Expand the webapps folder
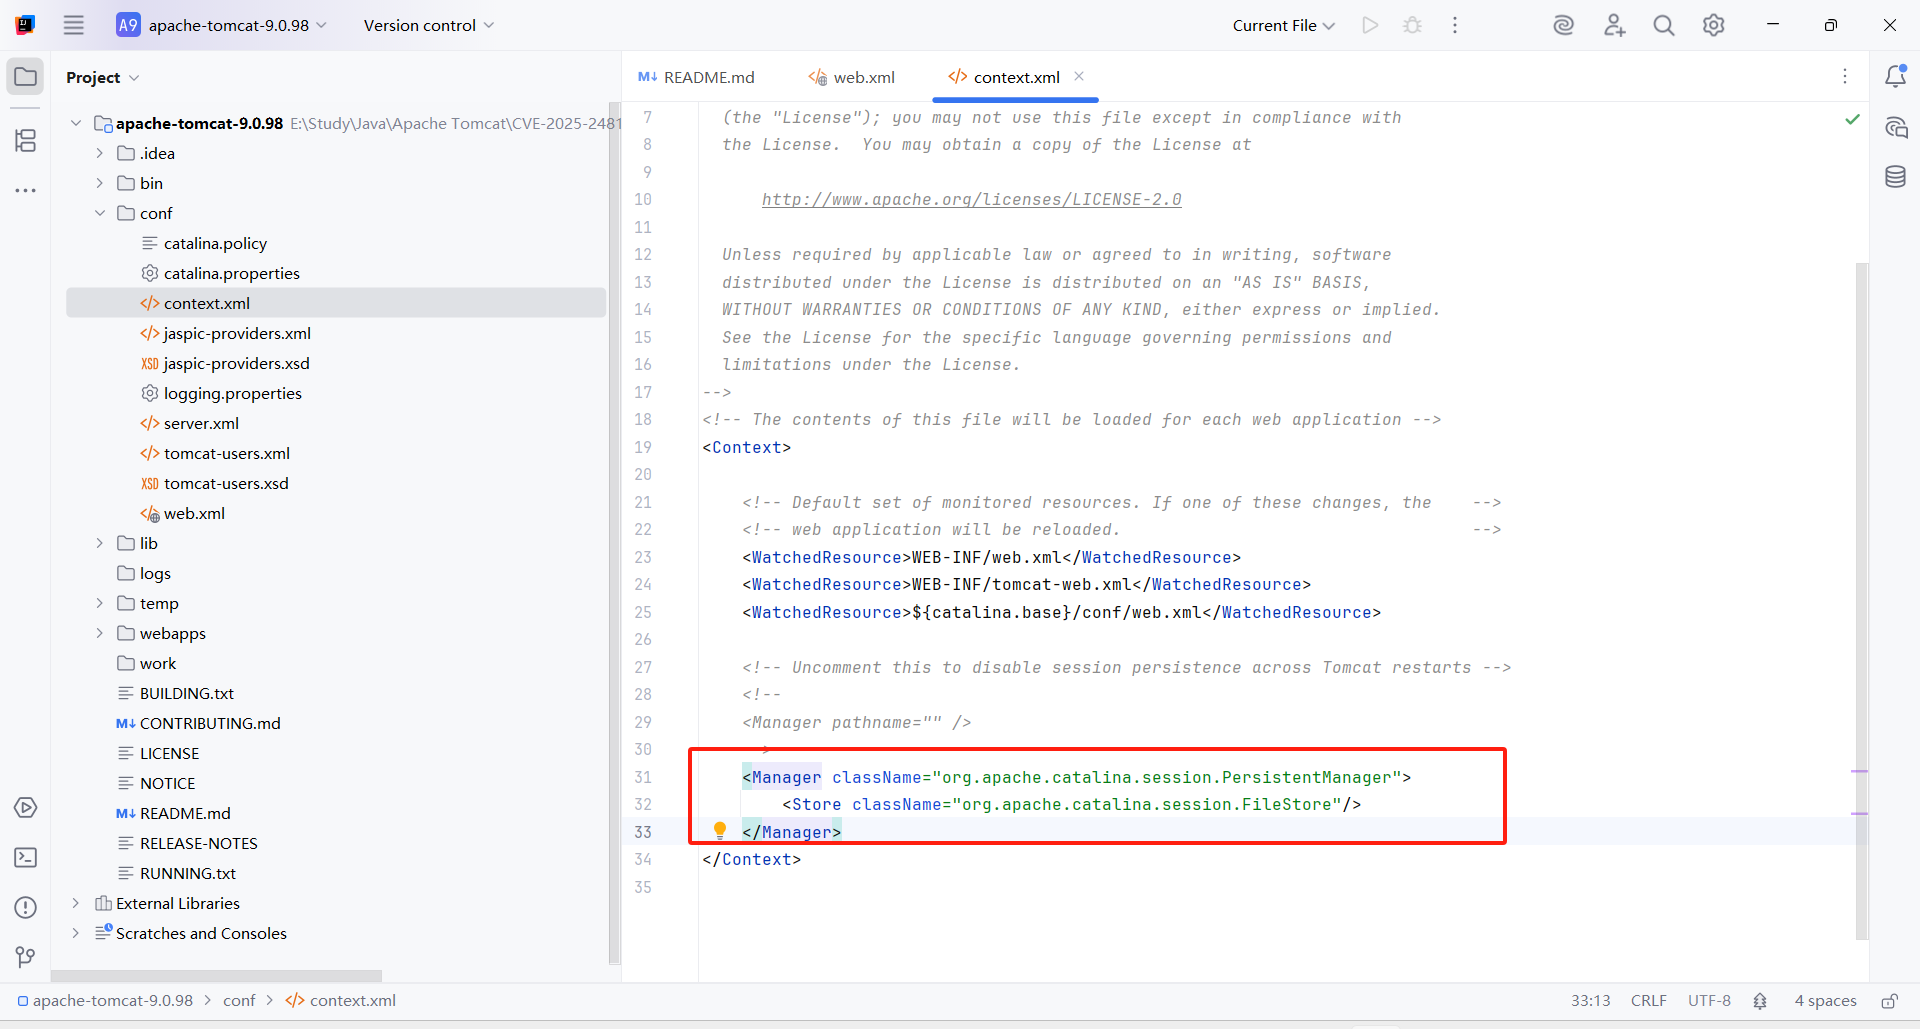Viewport: 1920px width, 1029px height. (100, 633)
